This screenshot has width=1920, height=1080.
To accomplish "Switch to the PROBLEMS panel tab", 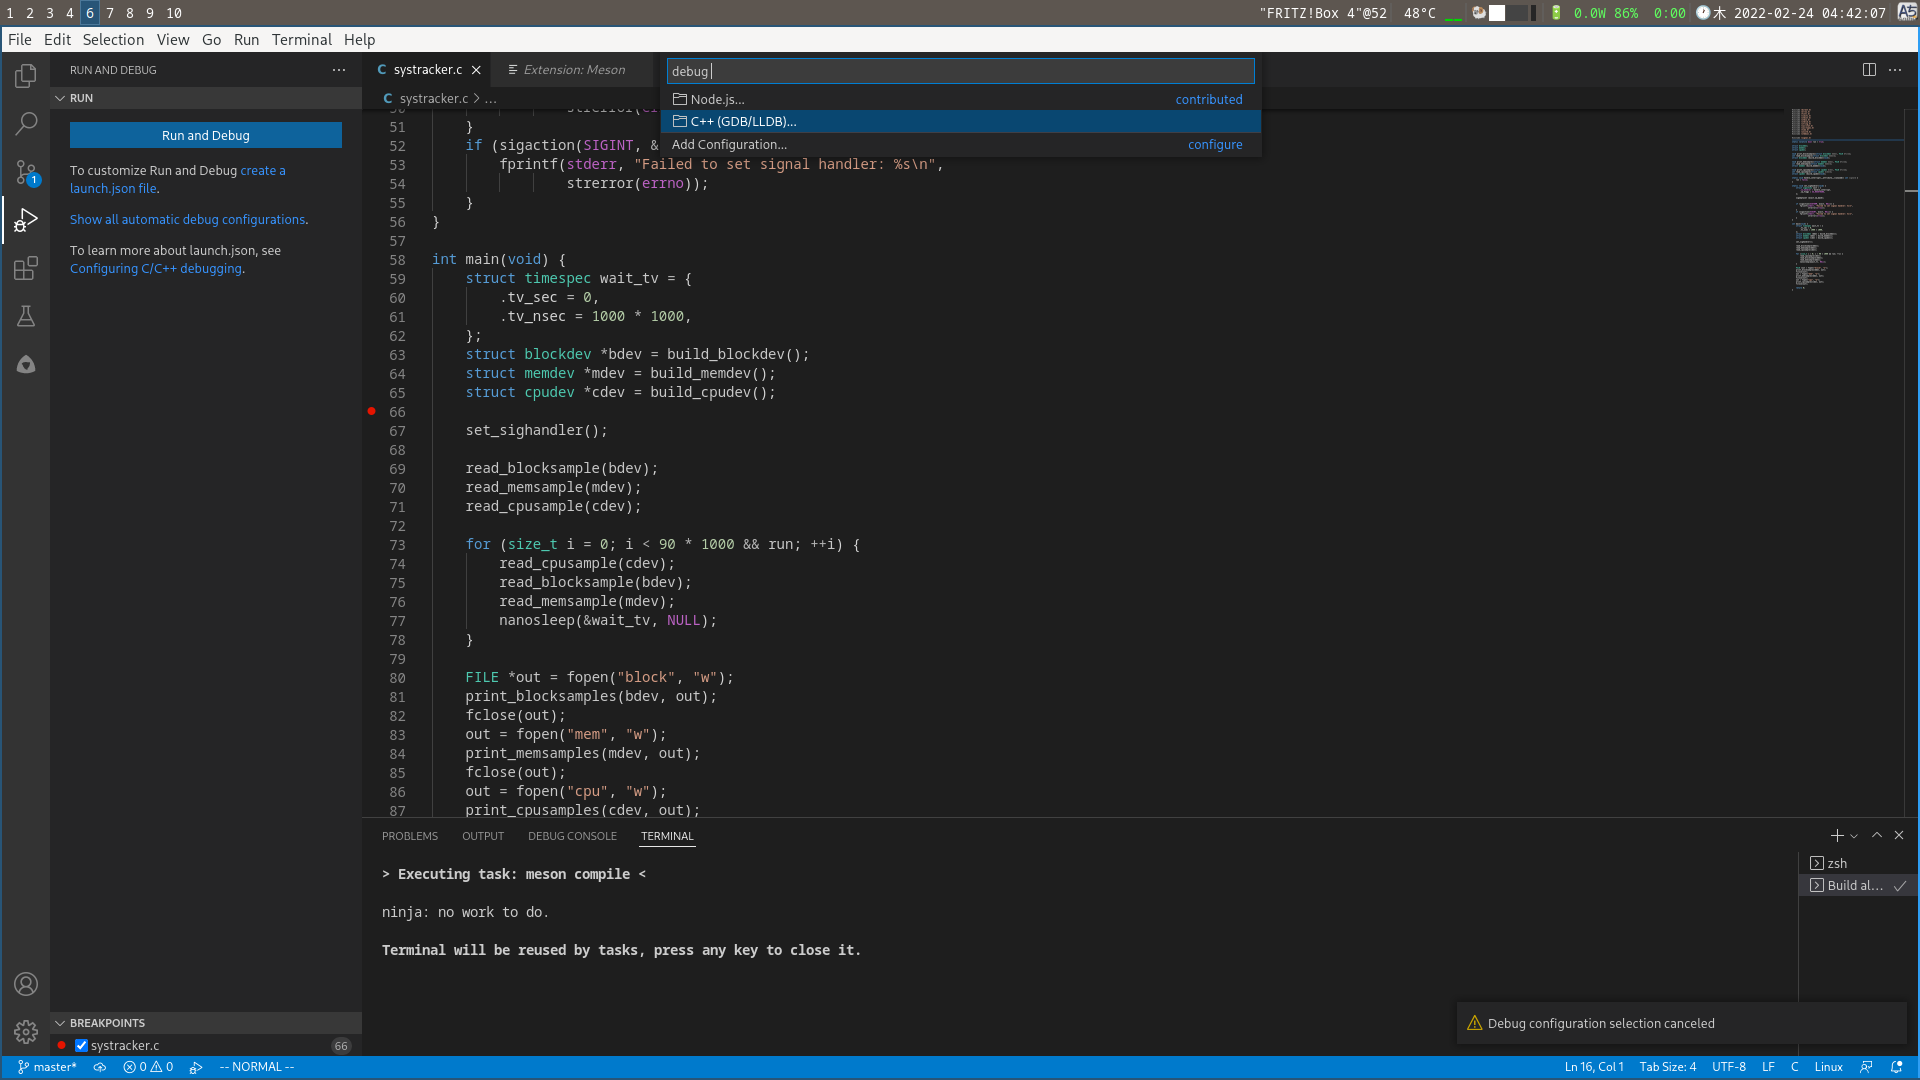I will click(x=410, y=836).
